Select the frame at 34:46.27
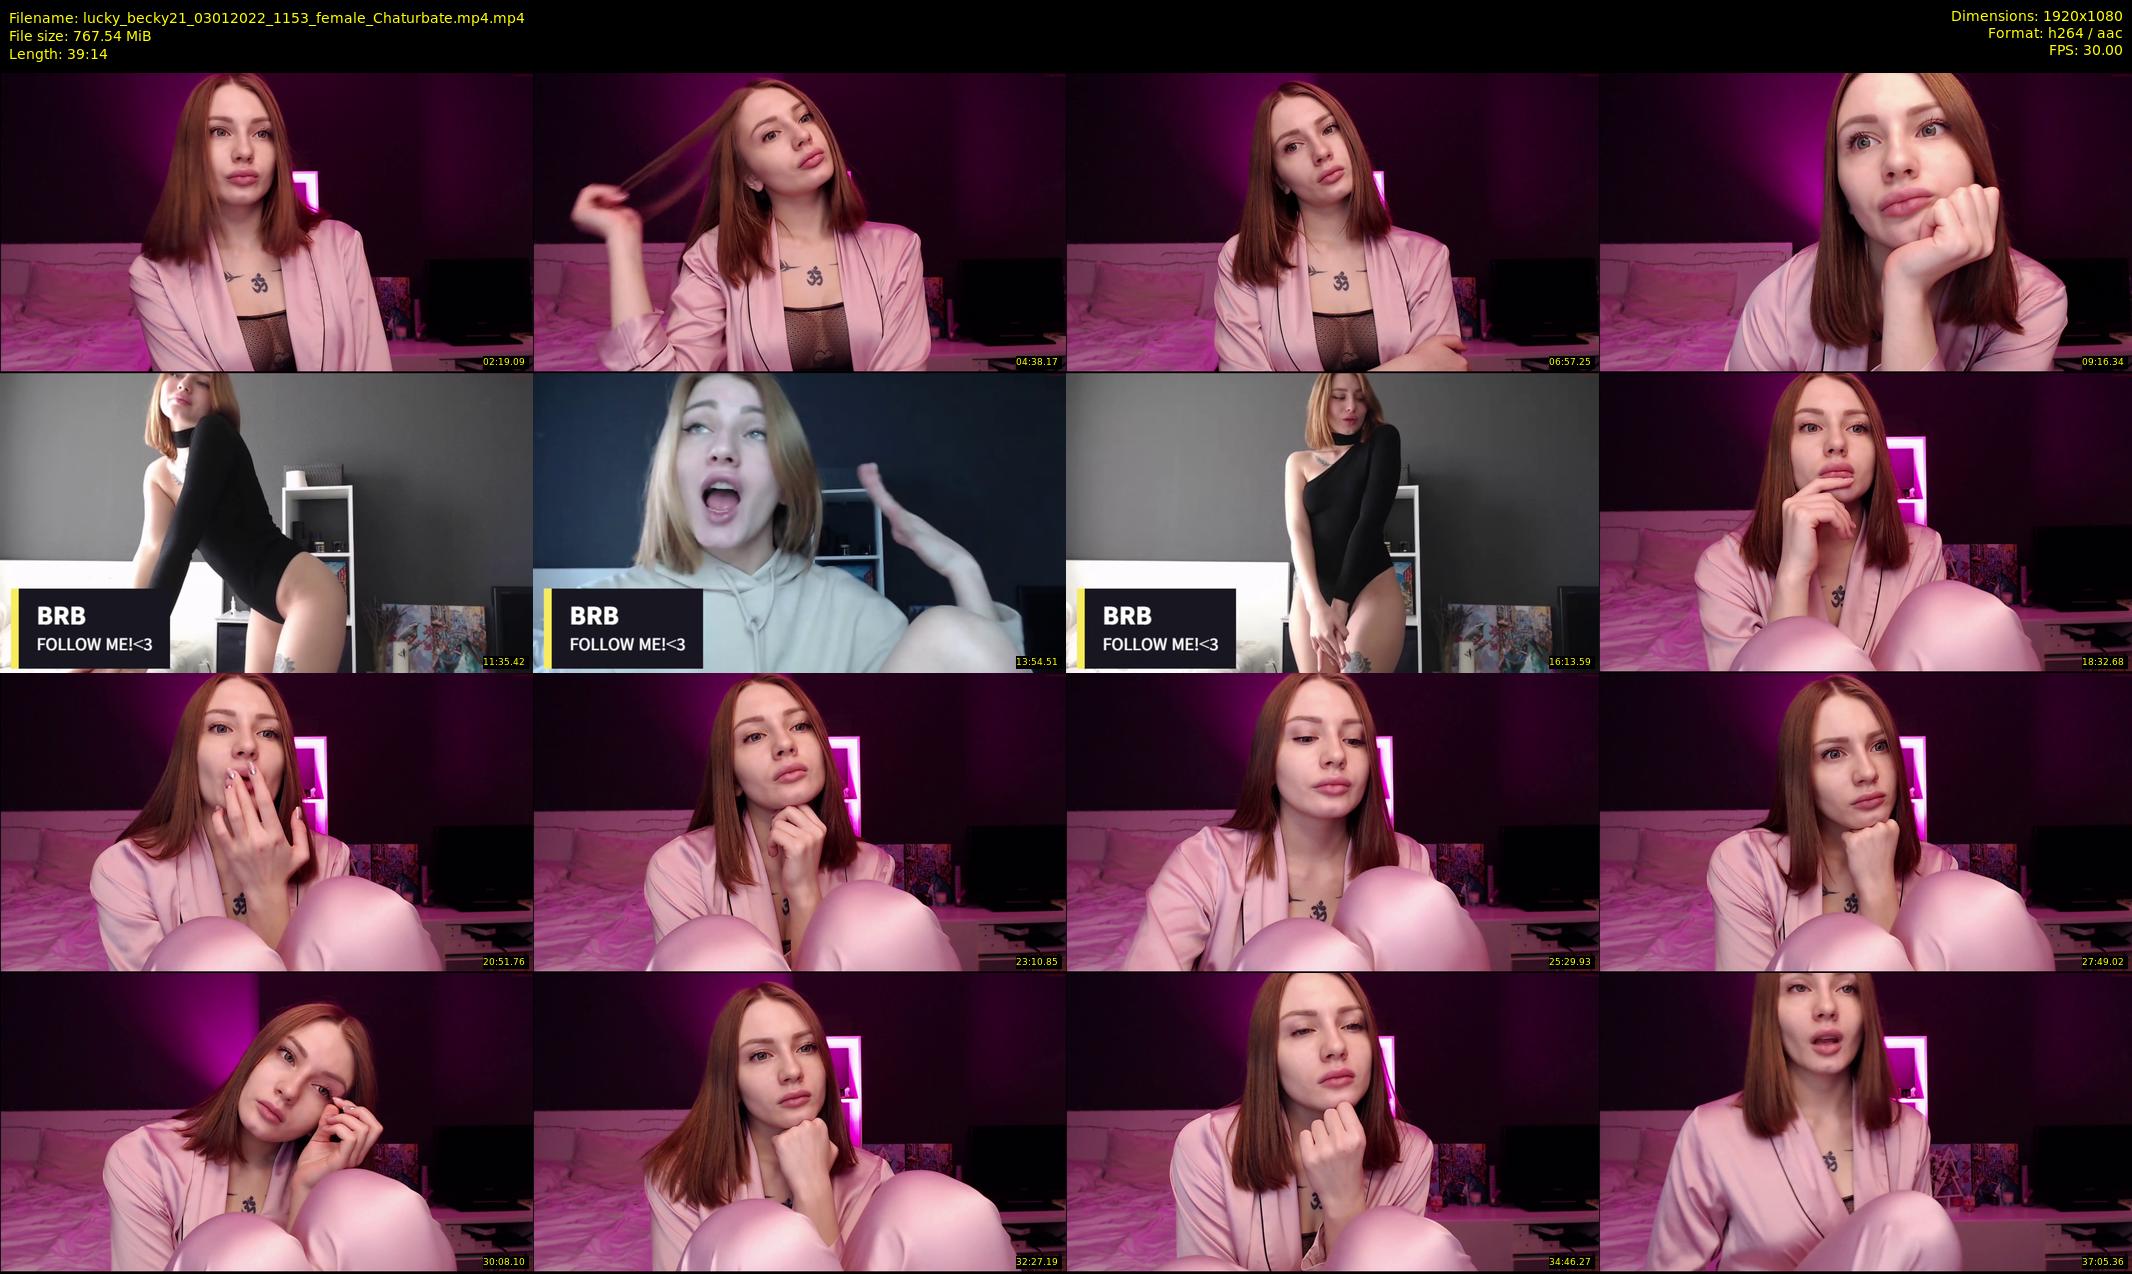The image size is (2132, 1274). 1332,1121
